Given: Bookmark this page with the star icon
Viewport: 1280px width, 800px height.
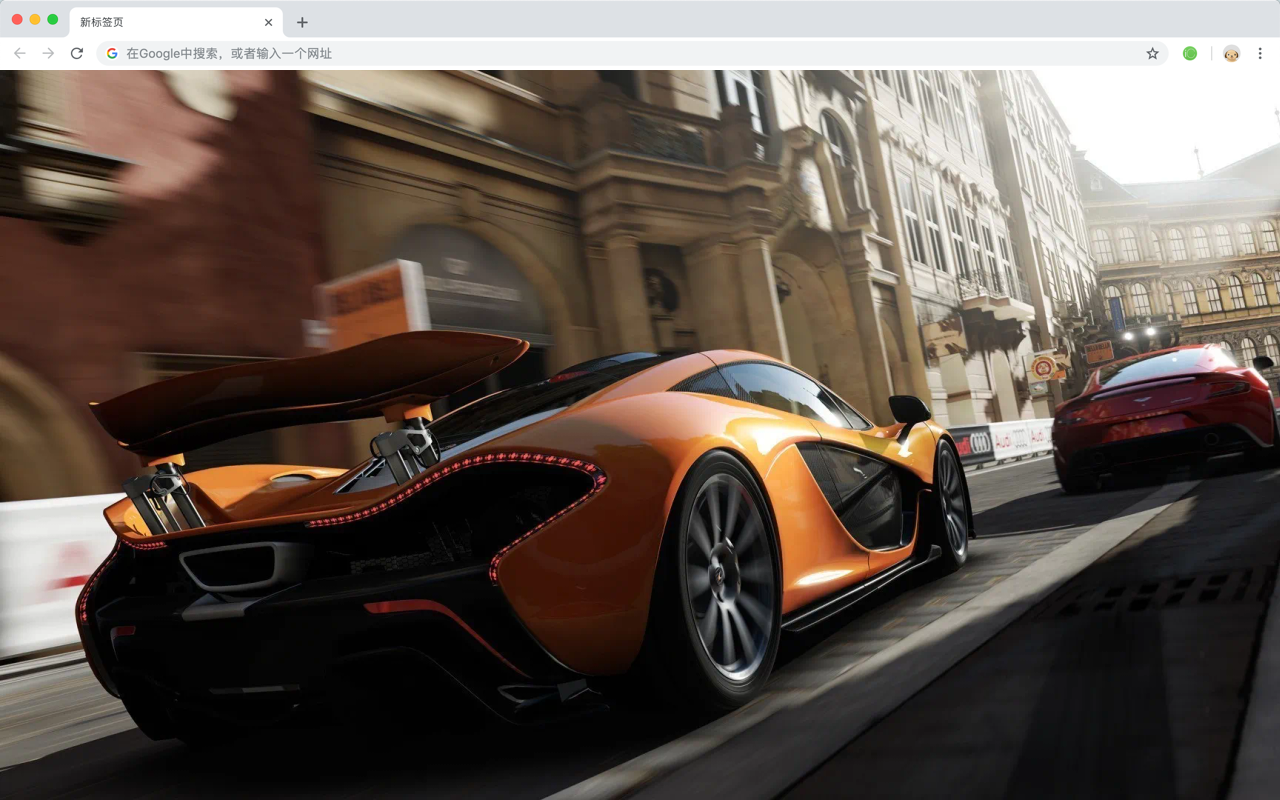Looking at the screenshot, I should [1152, 53].
